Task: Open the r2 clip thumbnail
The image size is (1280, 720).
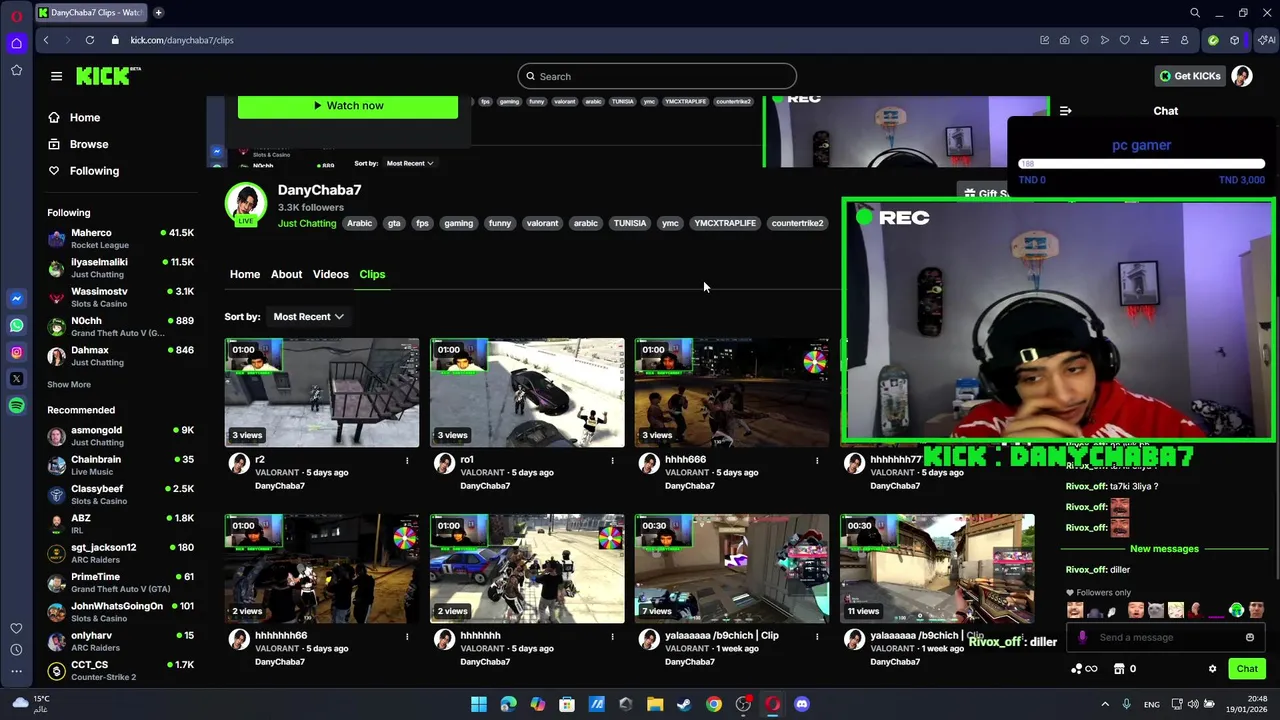Action: [322, 393]
